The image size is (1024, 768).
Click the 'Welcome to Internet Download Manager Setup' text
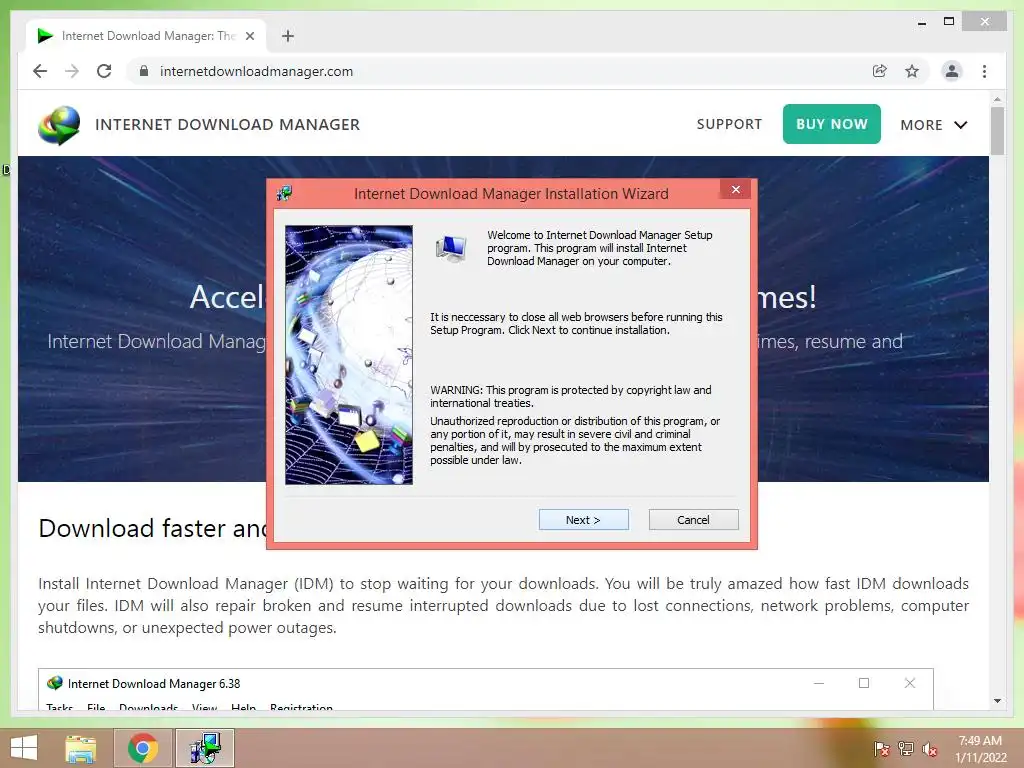click(x=600, y=248)
